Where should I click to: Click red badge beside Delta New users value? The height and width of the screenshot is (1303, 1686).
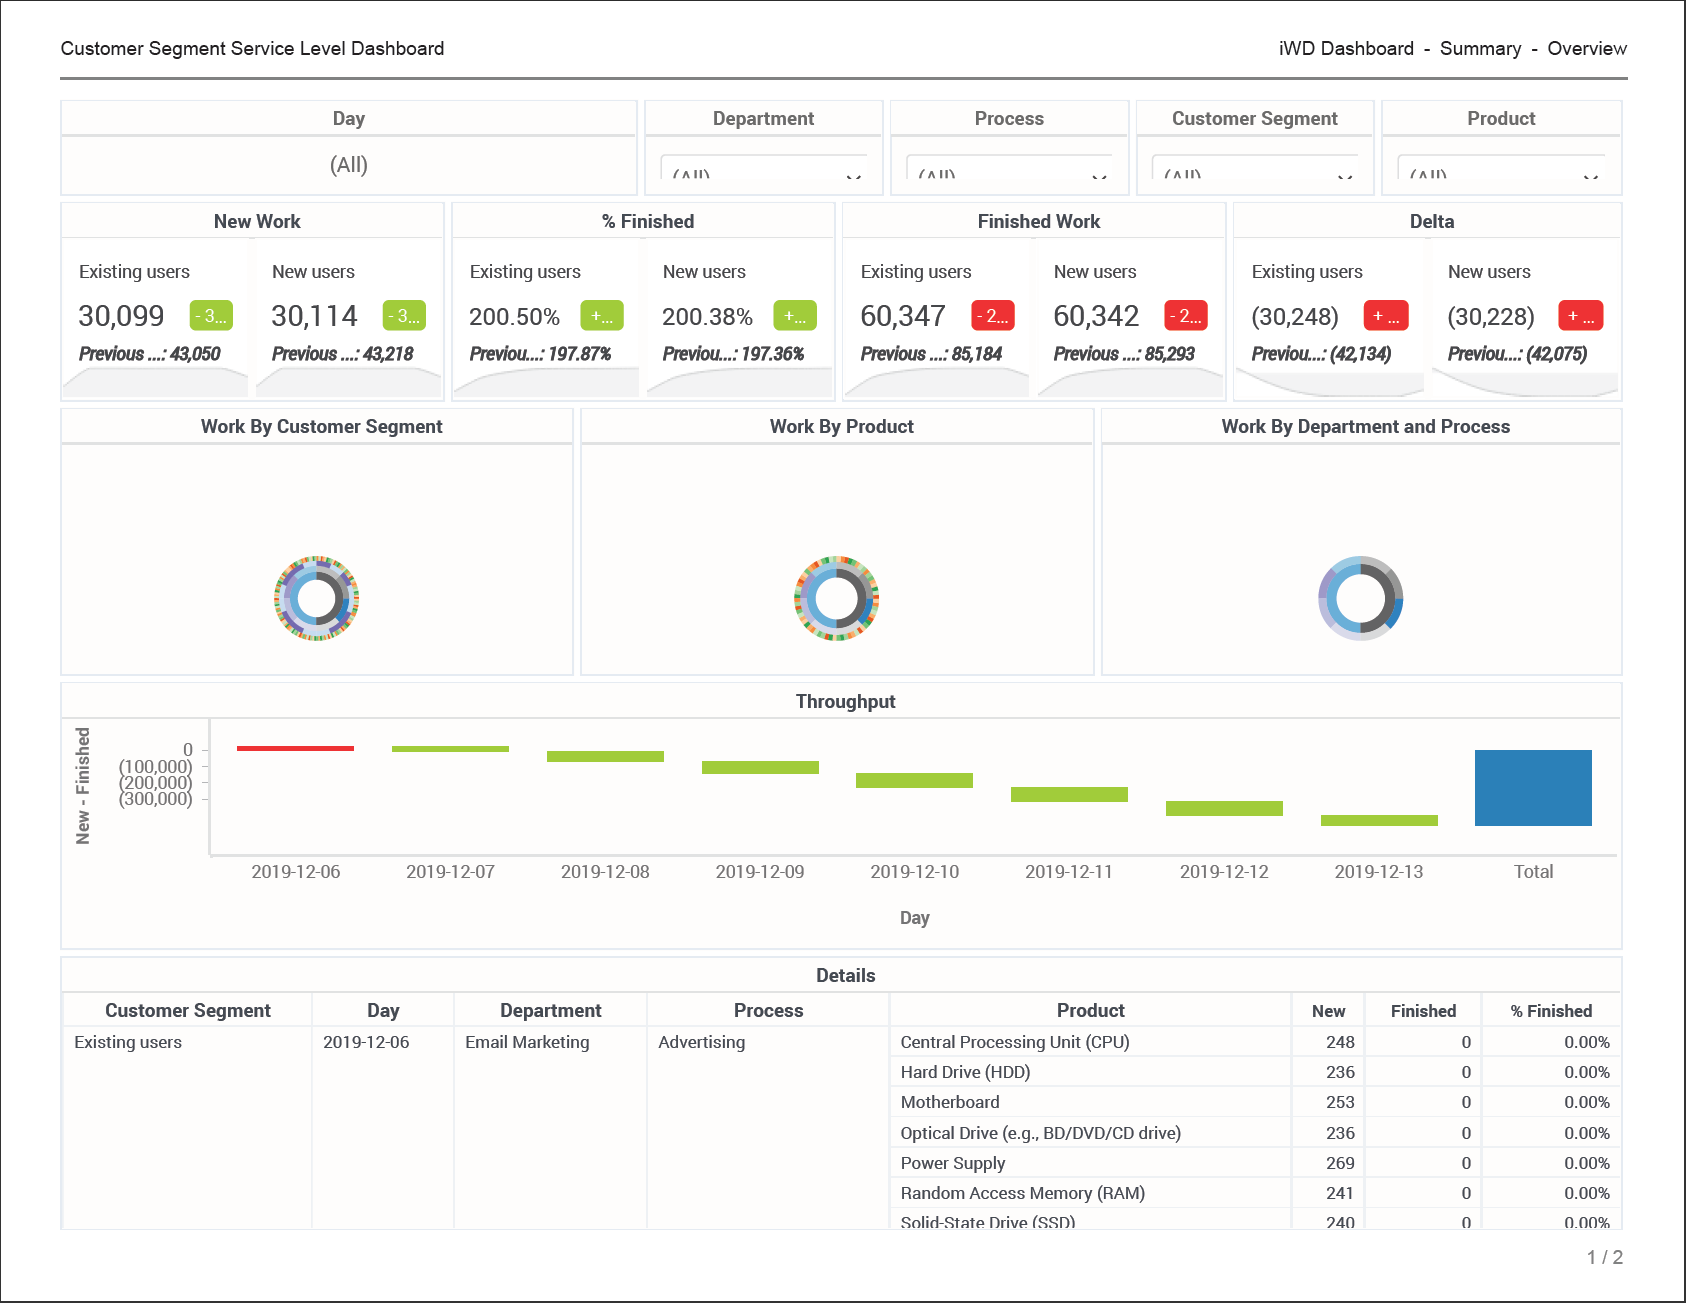(x=1580, y=316)
